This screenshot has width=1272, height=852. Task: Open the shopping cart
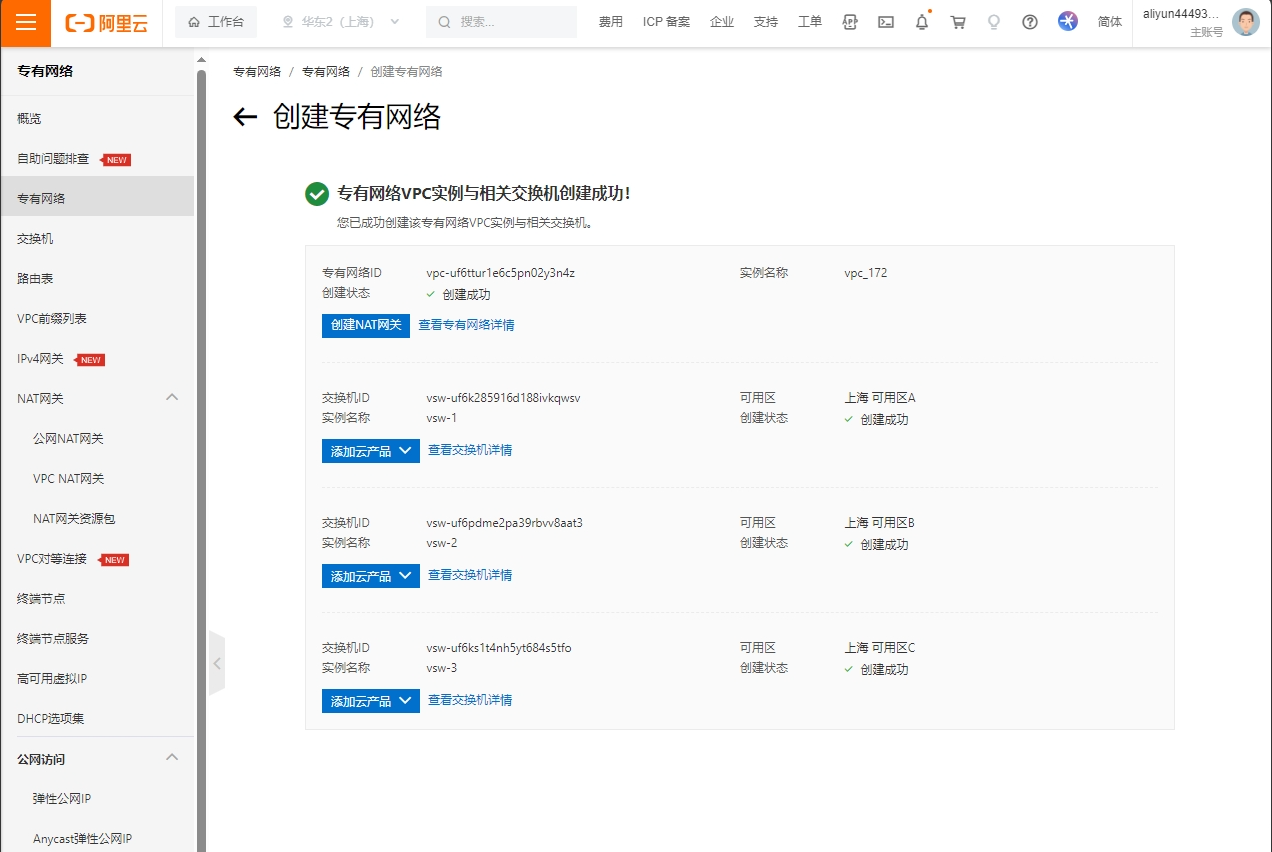click(958, 22)
